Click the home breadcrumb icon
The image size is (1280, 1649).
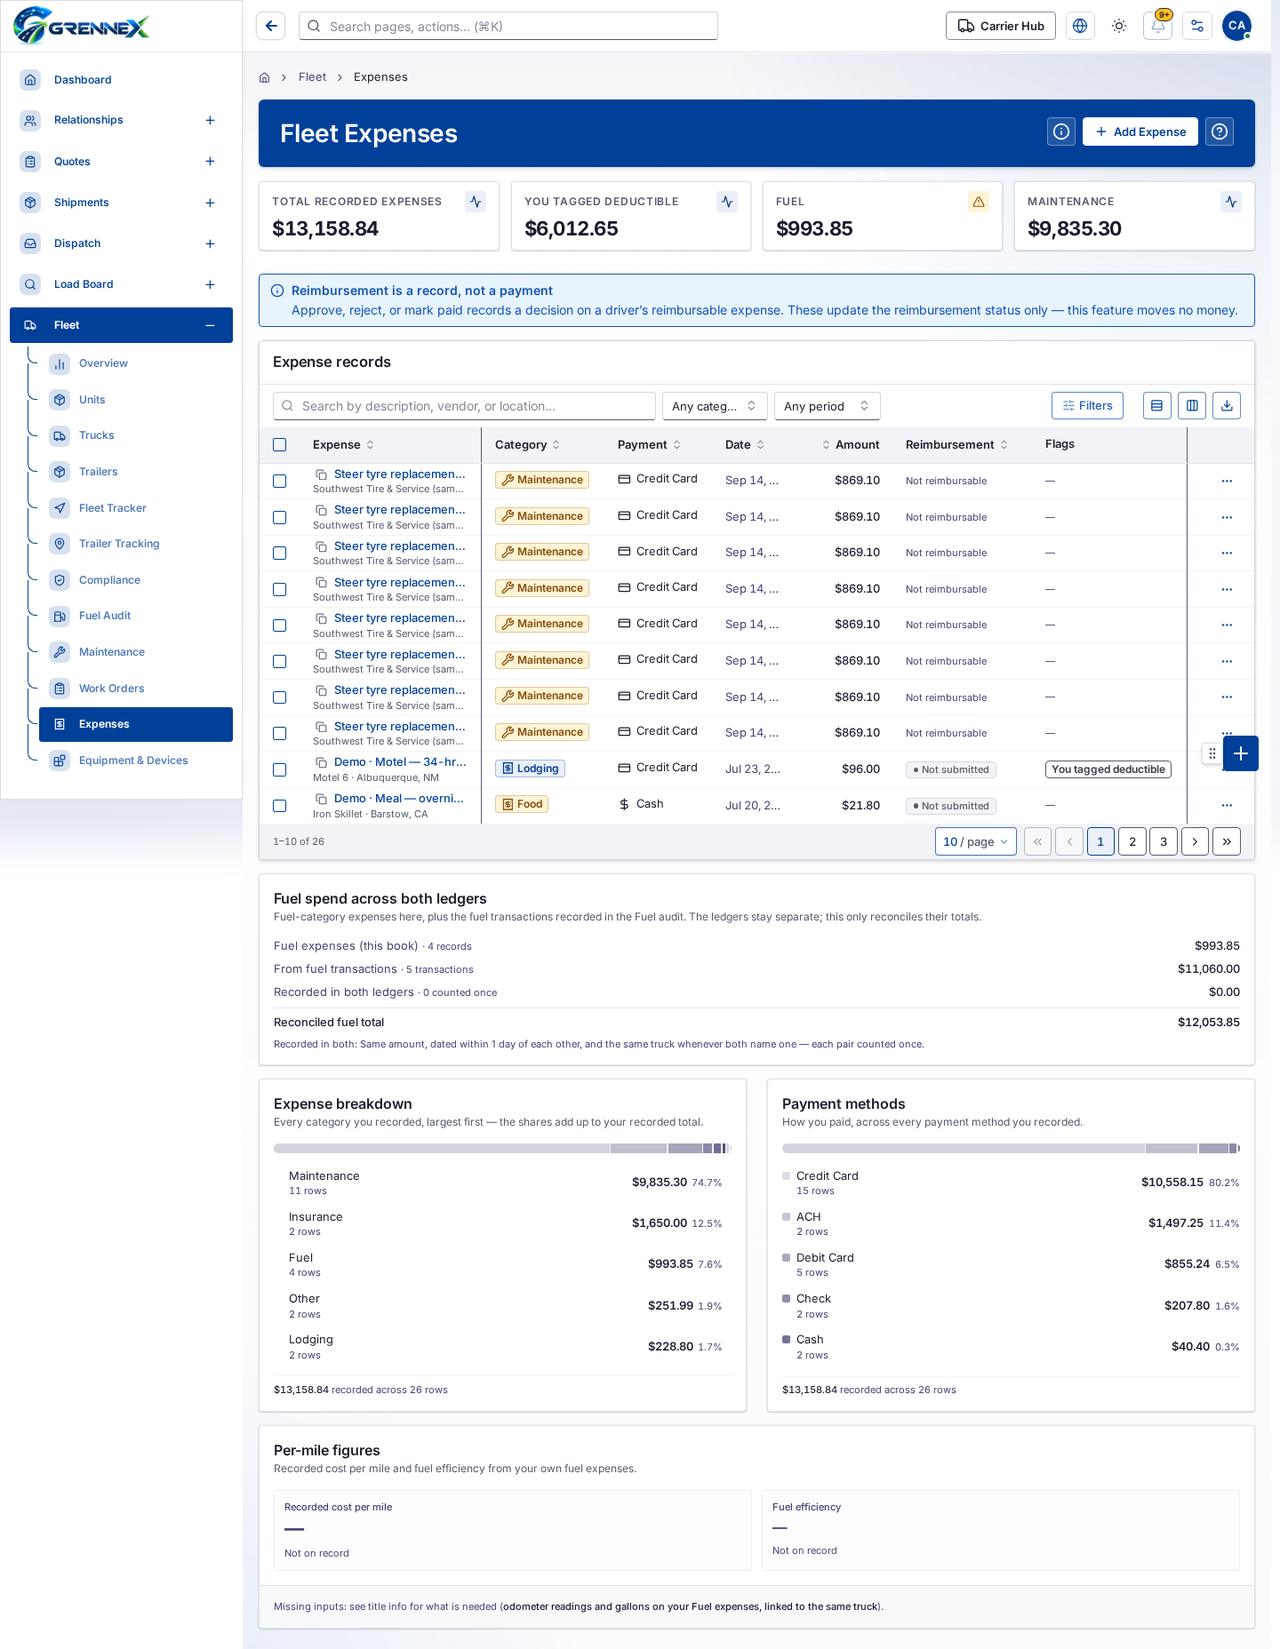click(264, 77)
